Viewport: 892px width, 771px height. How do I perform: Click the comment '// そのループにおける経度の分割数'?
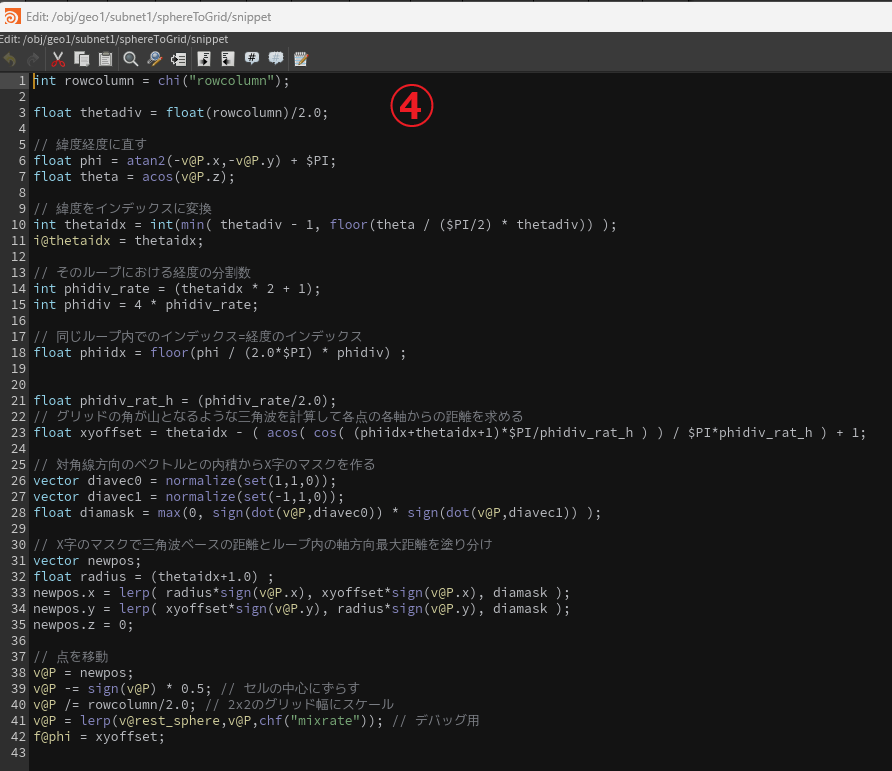pyautogui.click(x=142, y=273)
